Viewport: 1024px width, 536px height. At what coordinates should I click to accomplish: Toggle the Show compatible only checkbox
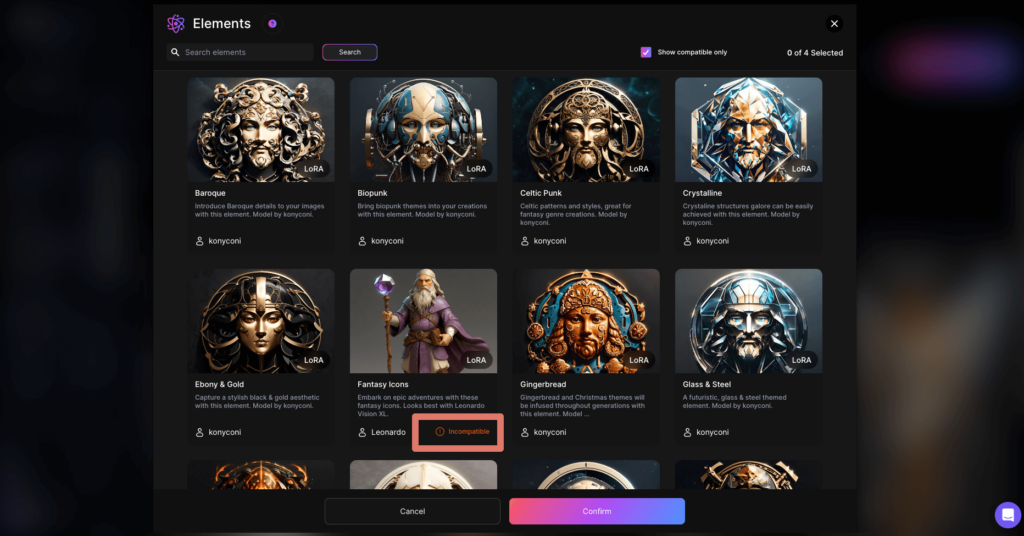tap(646, 52)
